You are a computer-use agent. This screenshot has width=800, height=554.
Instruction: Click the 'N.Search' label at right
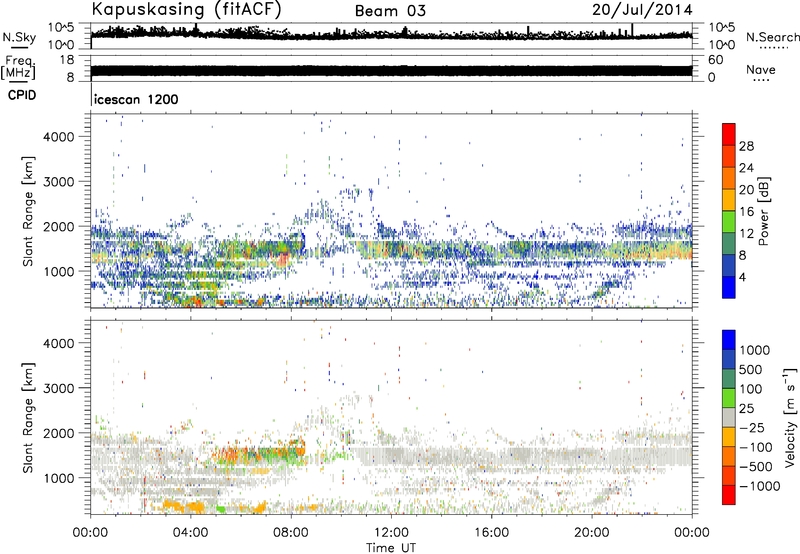[772, 37]
